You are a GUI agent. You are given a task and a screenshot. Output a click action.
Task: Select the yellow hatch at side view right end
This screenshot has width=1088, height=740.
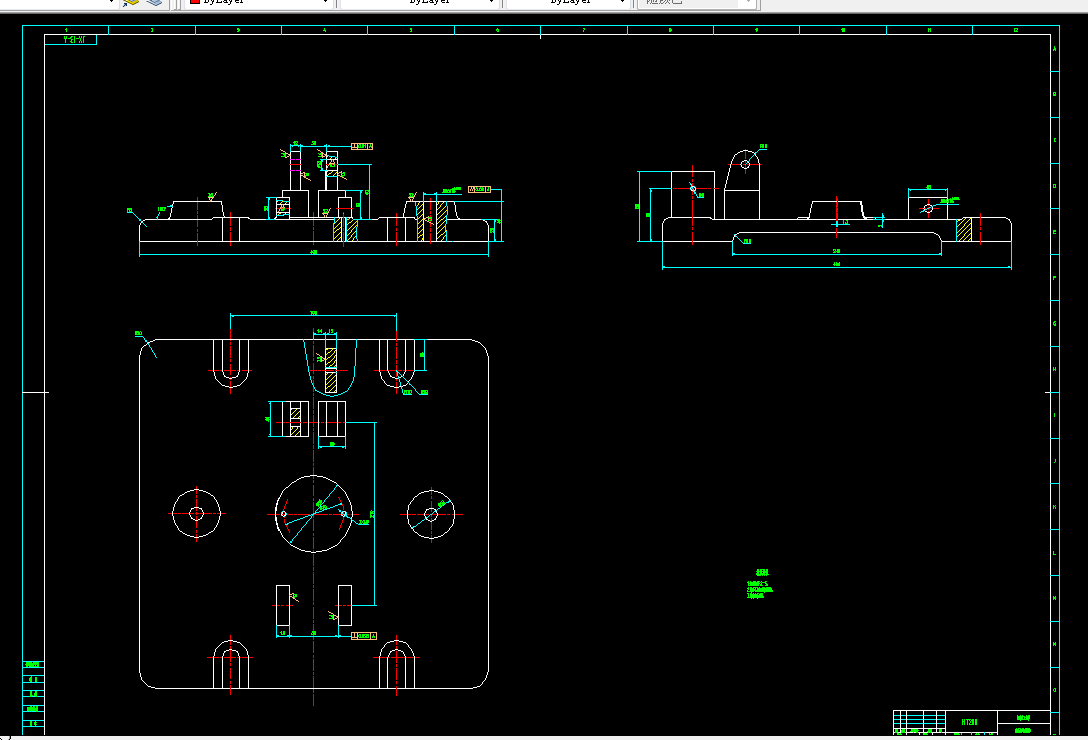pos(964,230)
